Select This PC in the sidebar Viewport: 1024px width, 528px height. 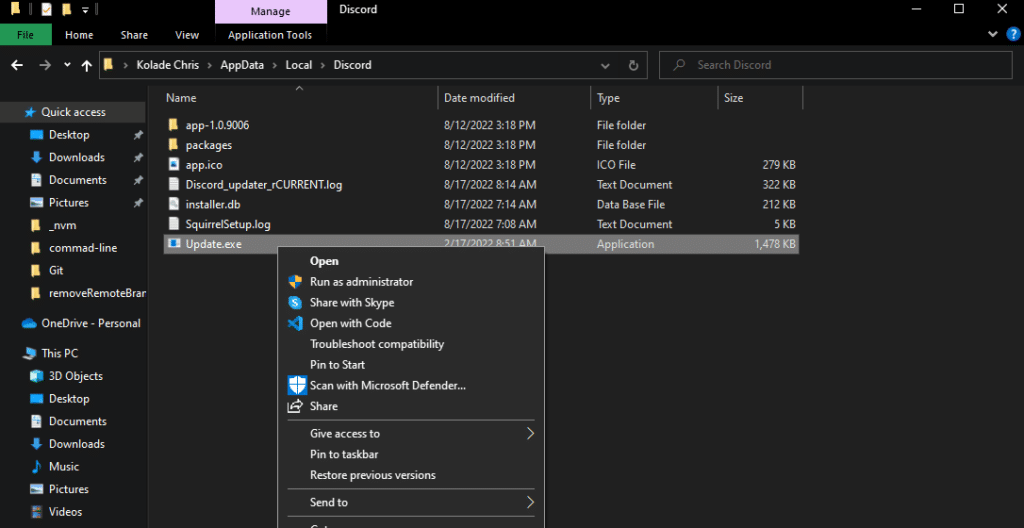click(x=59, y=354)
